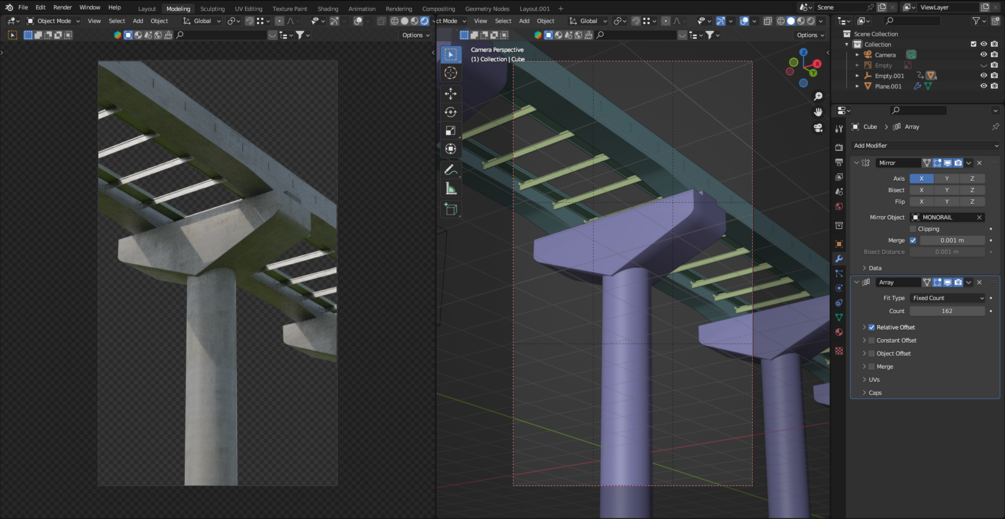
Task: Toggle Merge checkbox in Mirror modifier
Action: (x=913, y=240)
